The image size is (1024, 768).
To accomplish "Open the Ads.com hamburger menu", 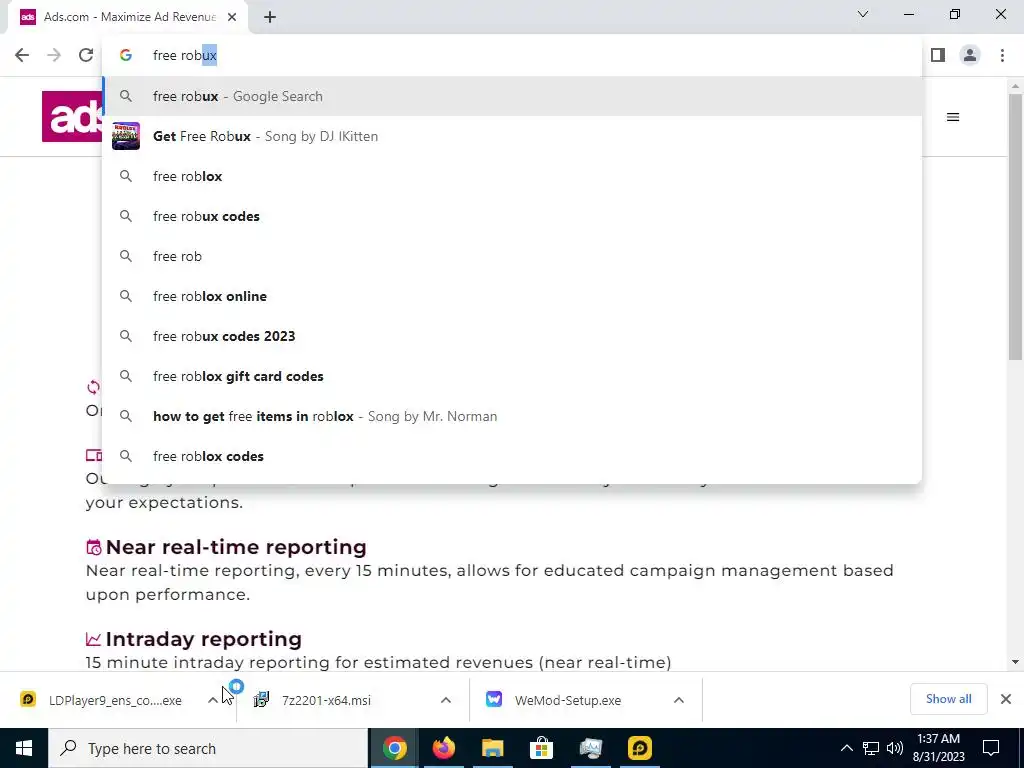I will 953,117.
